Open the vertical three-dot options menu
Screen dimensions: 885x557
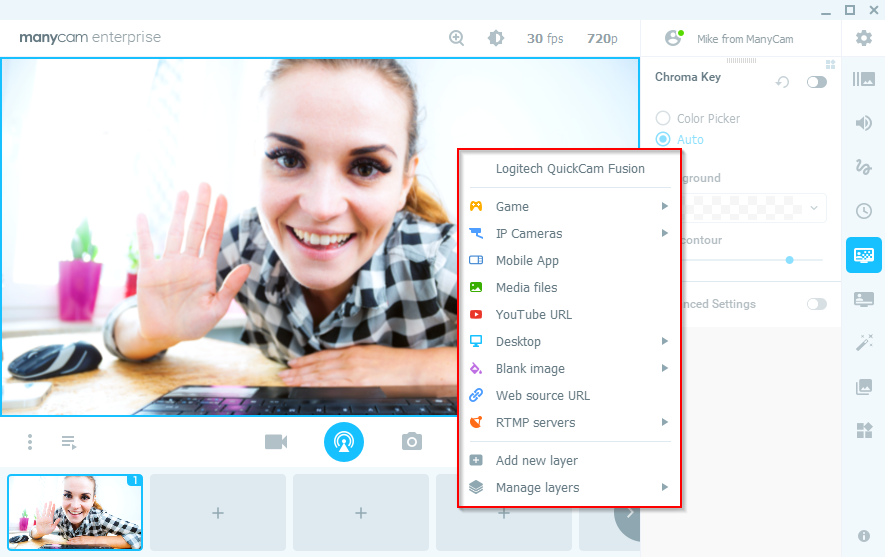(x=30, y=442)
